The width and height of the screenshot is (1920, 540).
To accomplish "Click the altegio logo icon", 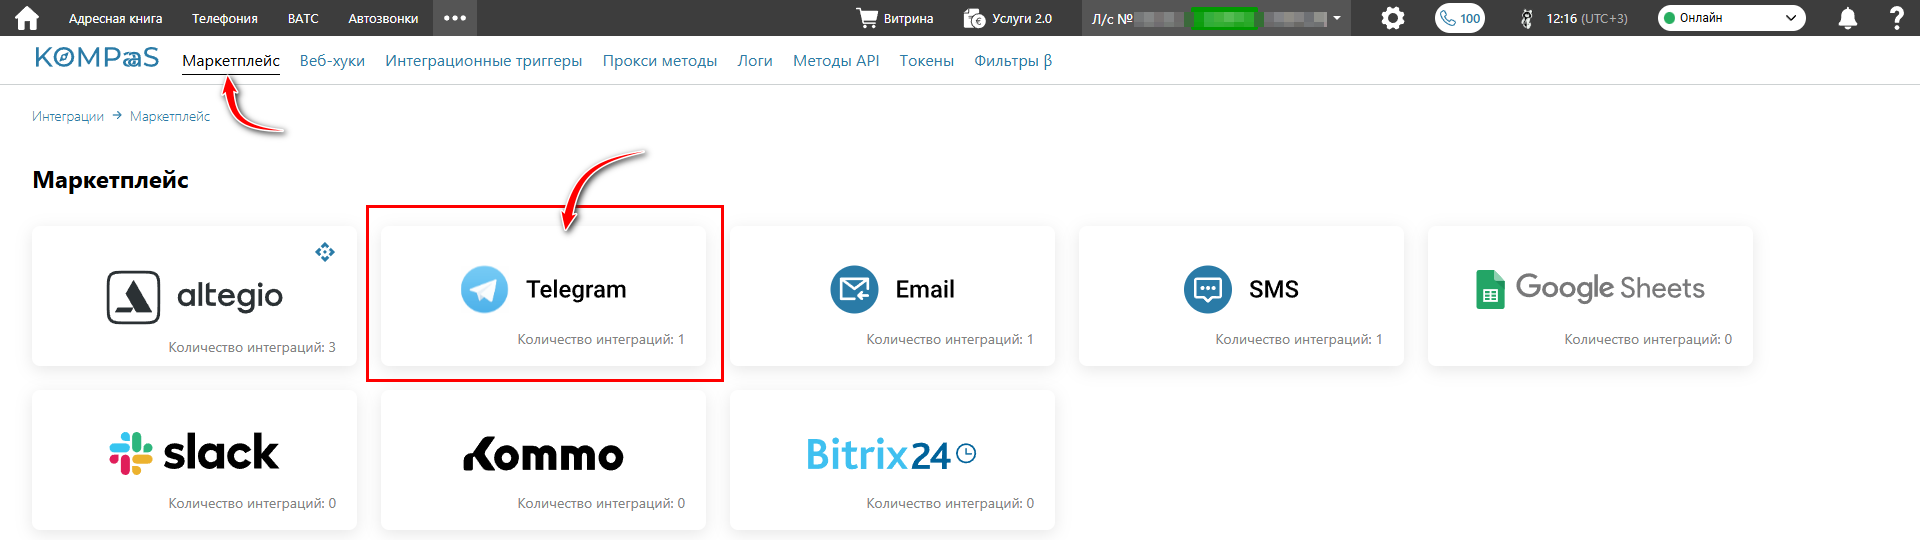I will click(x=133, y=297).
